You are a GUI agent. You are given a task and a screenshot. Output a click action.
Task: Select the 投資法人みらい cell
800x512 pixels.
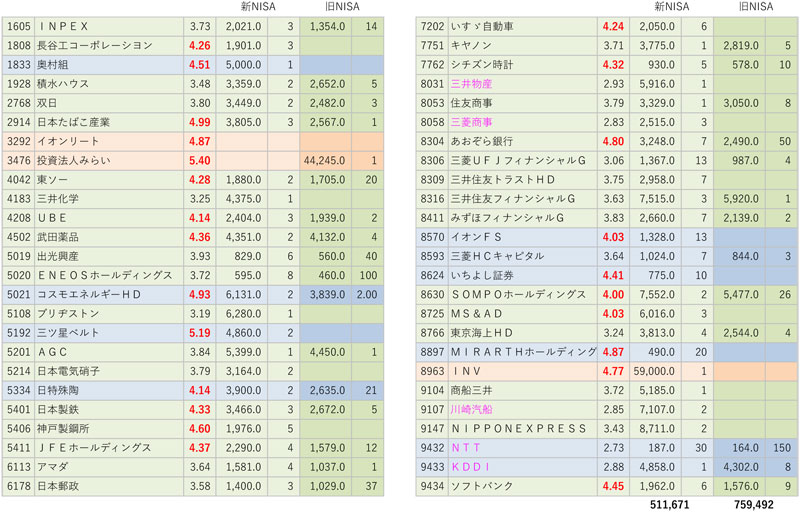tap(109, 161)
